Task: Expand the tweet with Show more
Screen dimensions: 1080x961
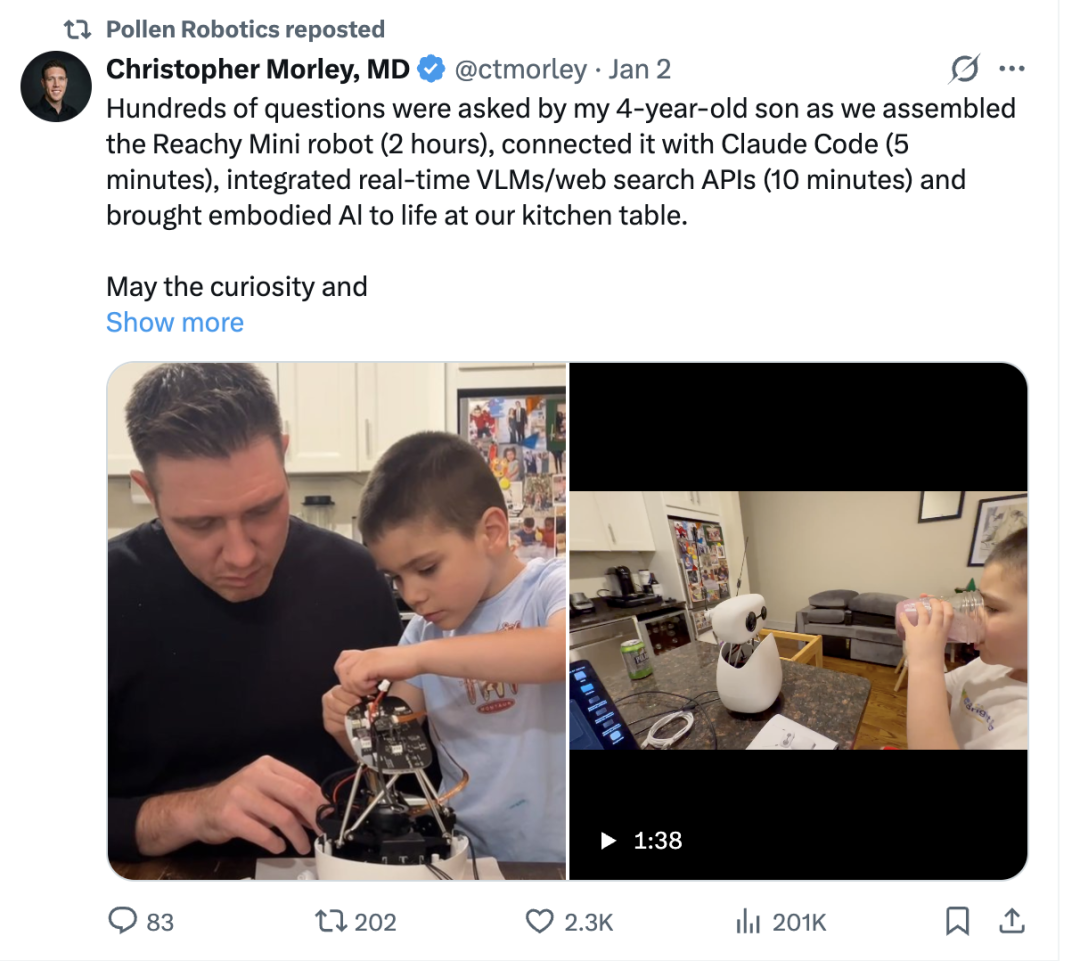Action: click(x=175, y=322)
